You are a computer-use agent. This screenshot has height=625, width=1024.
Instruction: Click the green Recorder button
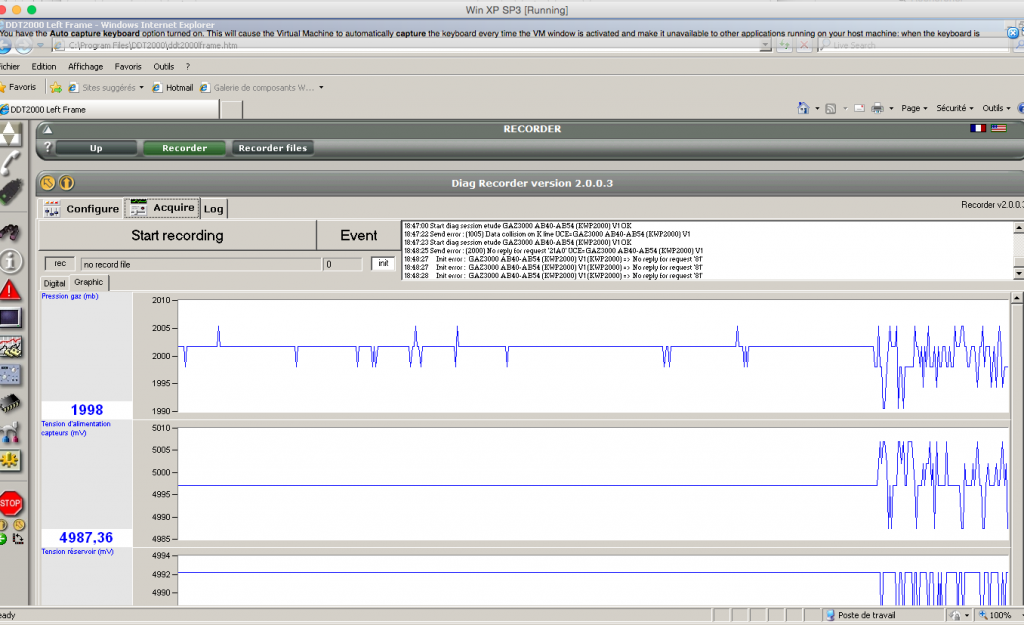tap(184, 148)
